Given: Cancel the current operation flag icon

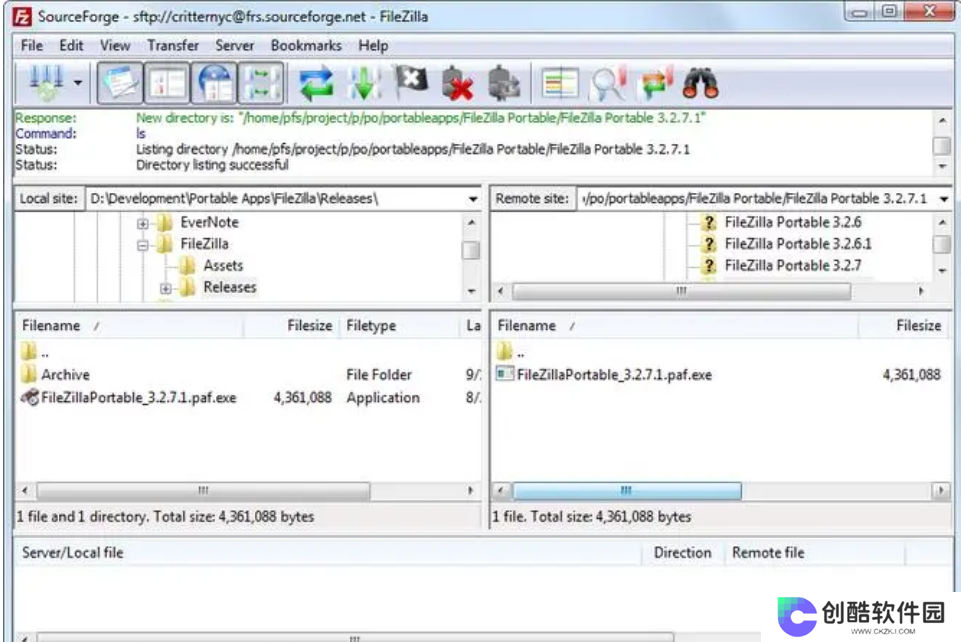Looking at the screenshot, I should point(411,81).
